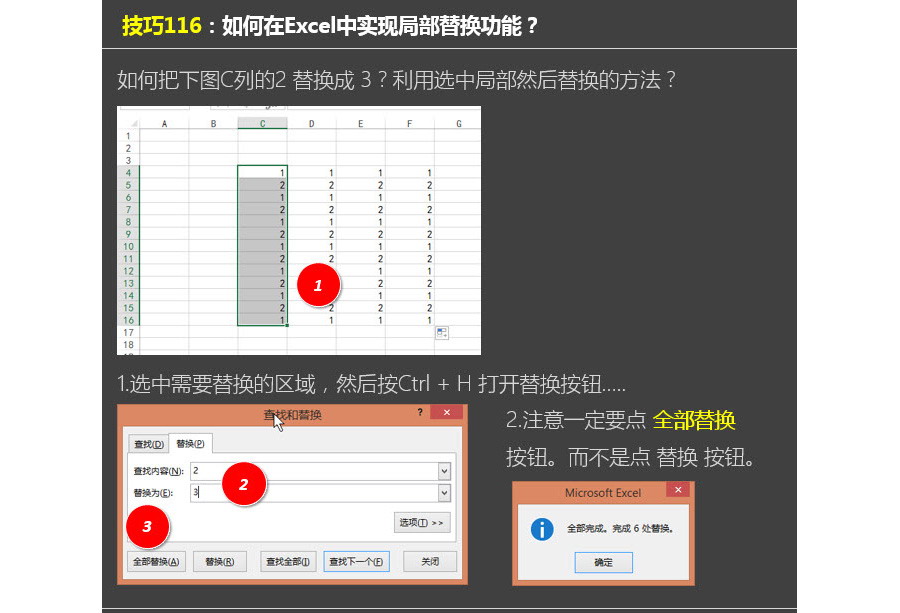Click cell C4 containing 1

[x=262, y=173]
